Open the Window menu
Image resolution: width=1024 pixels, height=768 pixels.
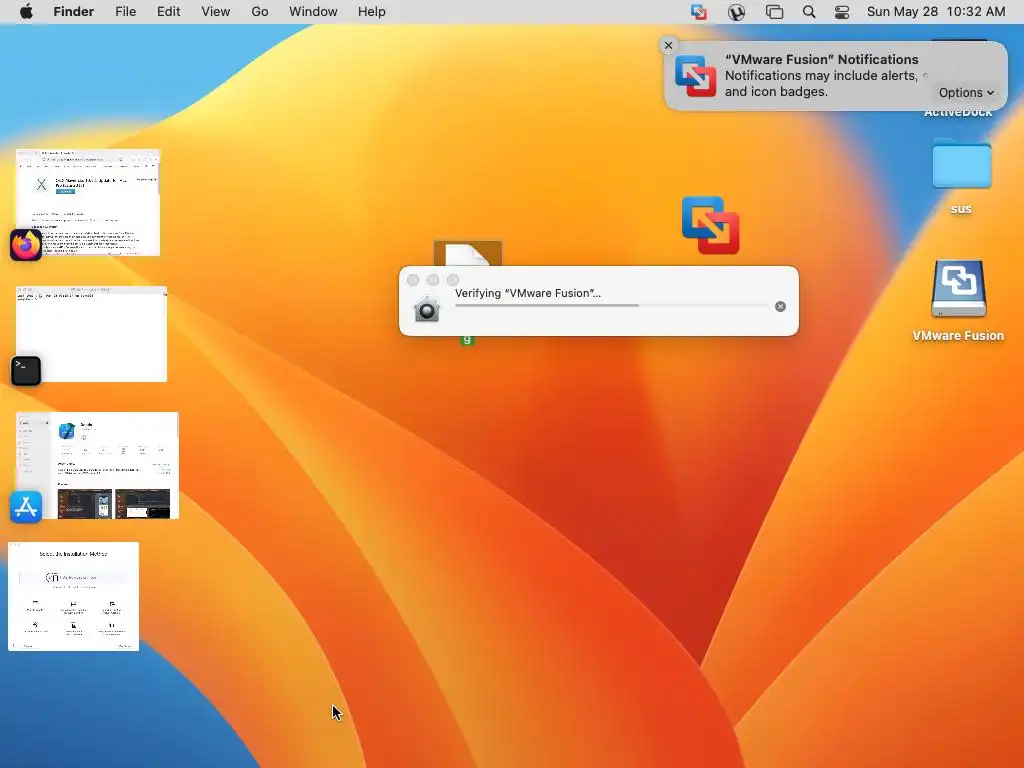point(313,12)
